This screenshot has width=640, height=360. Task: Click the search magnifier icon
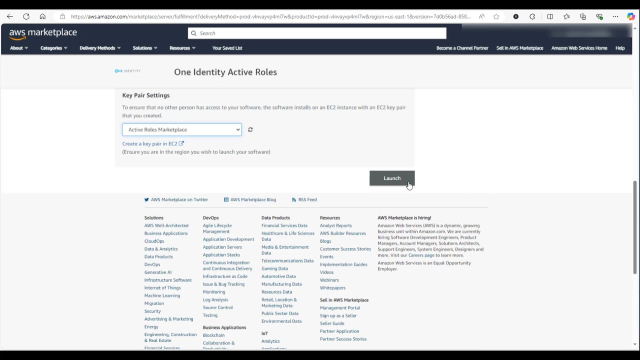[x=194, y=33]
